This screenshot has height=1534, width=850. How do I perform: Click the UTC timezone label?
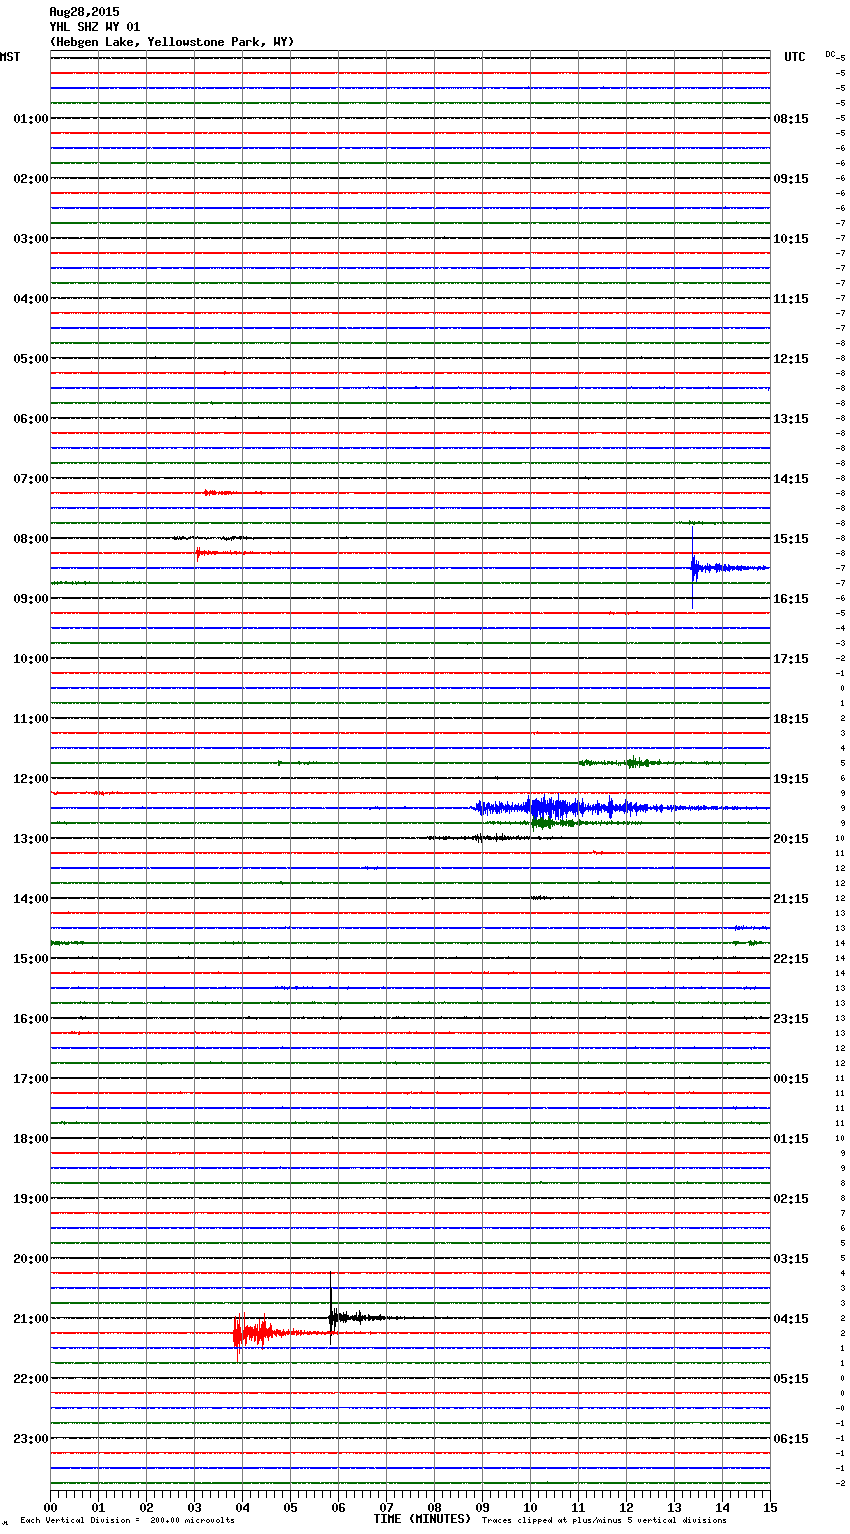pos(794,57)
